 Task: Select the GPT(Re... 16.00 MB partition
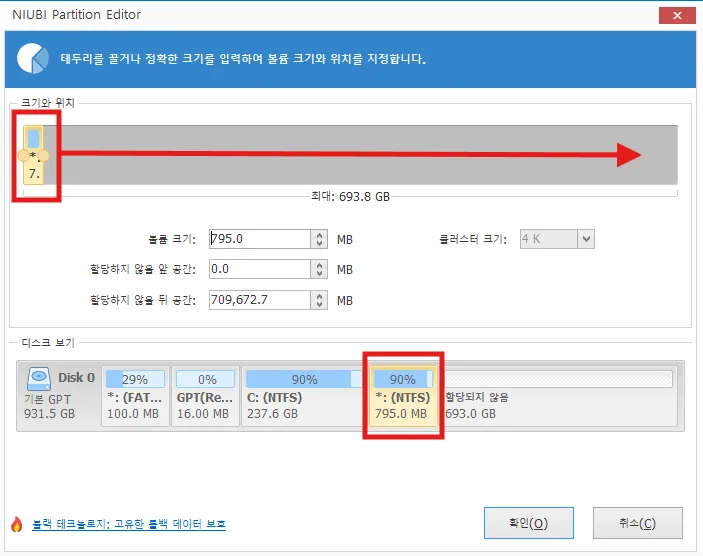tap(205, 395)
